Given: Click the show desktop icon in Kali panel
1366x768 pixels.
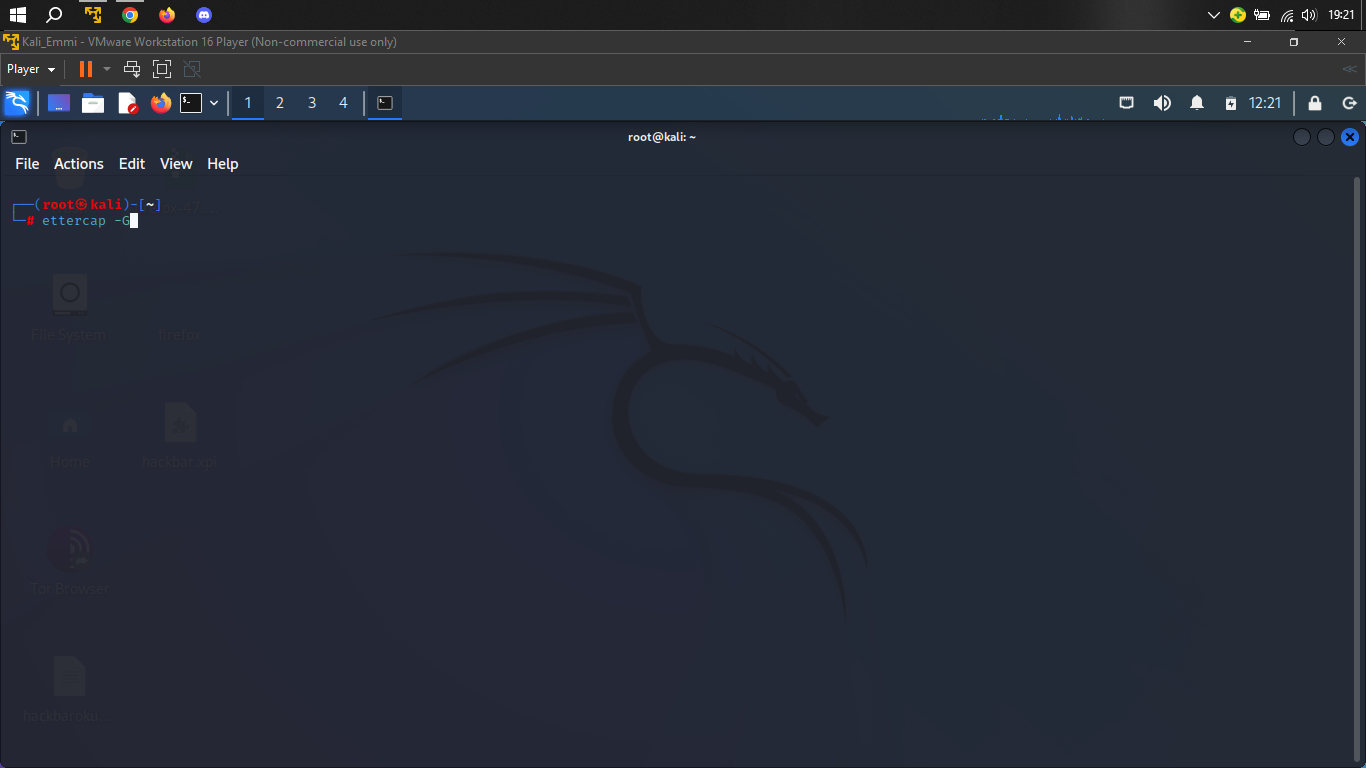Looking at the screenshot, I should 59,103.
